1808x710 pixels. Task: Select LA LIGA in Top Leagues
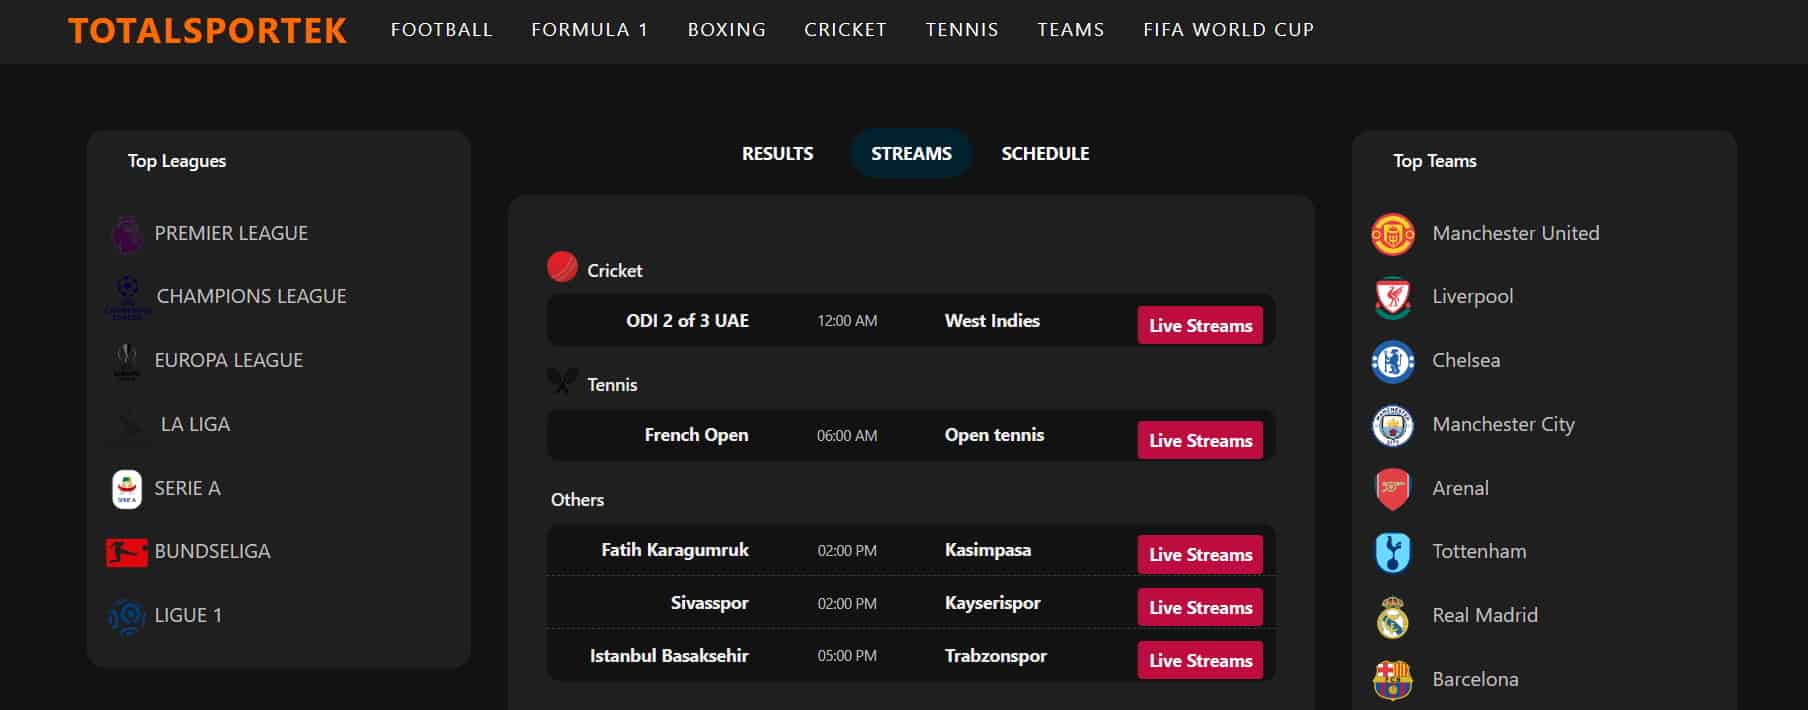tap(196, 425)
